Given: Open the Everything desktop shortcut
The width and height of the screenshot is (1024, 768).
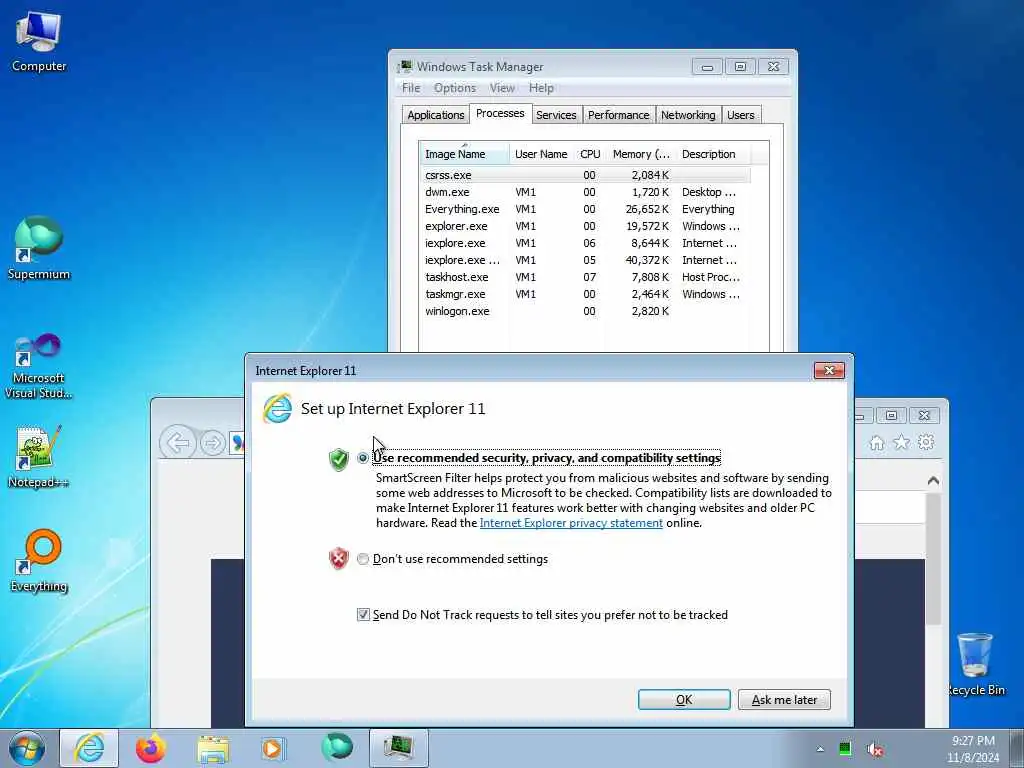Looking at the screenshot, I should 39,560.
